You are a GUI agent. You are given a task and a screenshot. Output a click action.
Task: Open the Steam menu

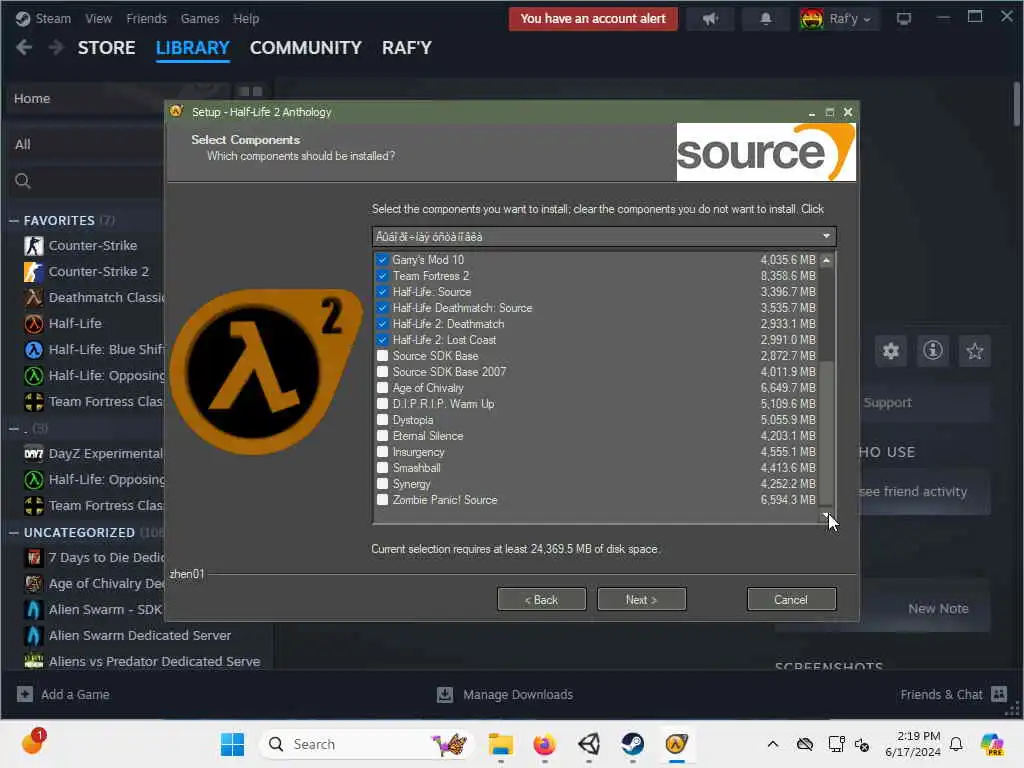point(53,18)
